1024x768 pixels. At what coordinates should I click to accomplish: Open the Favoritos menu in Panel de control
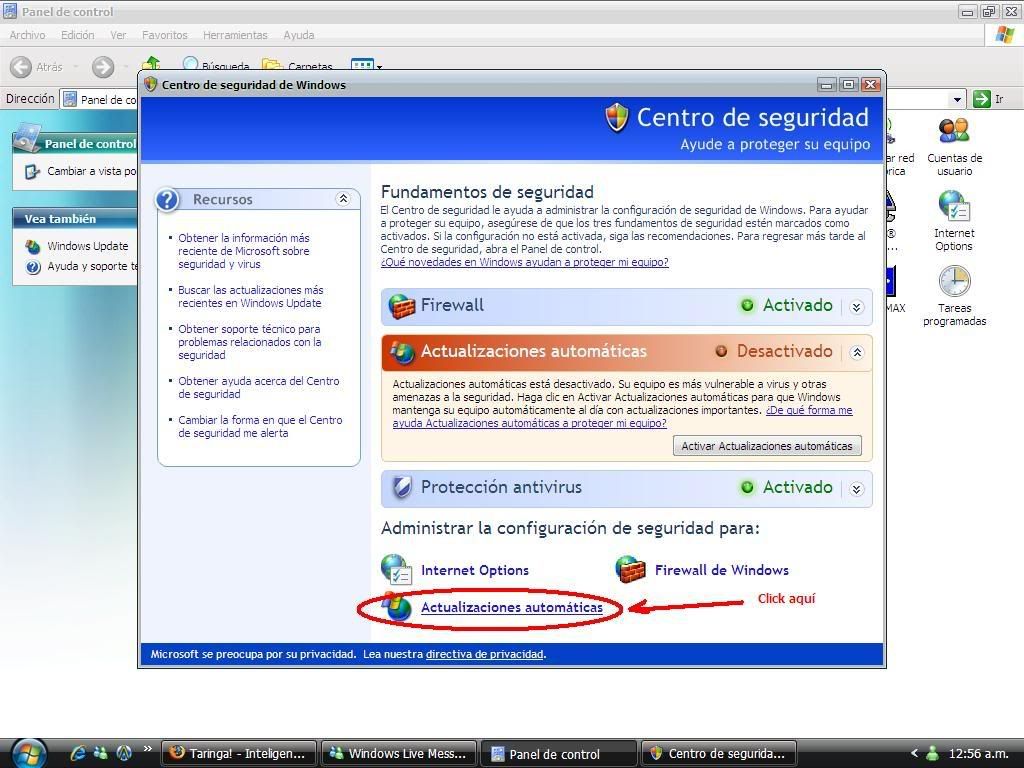pyautogui.click(x=165, y=35)
